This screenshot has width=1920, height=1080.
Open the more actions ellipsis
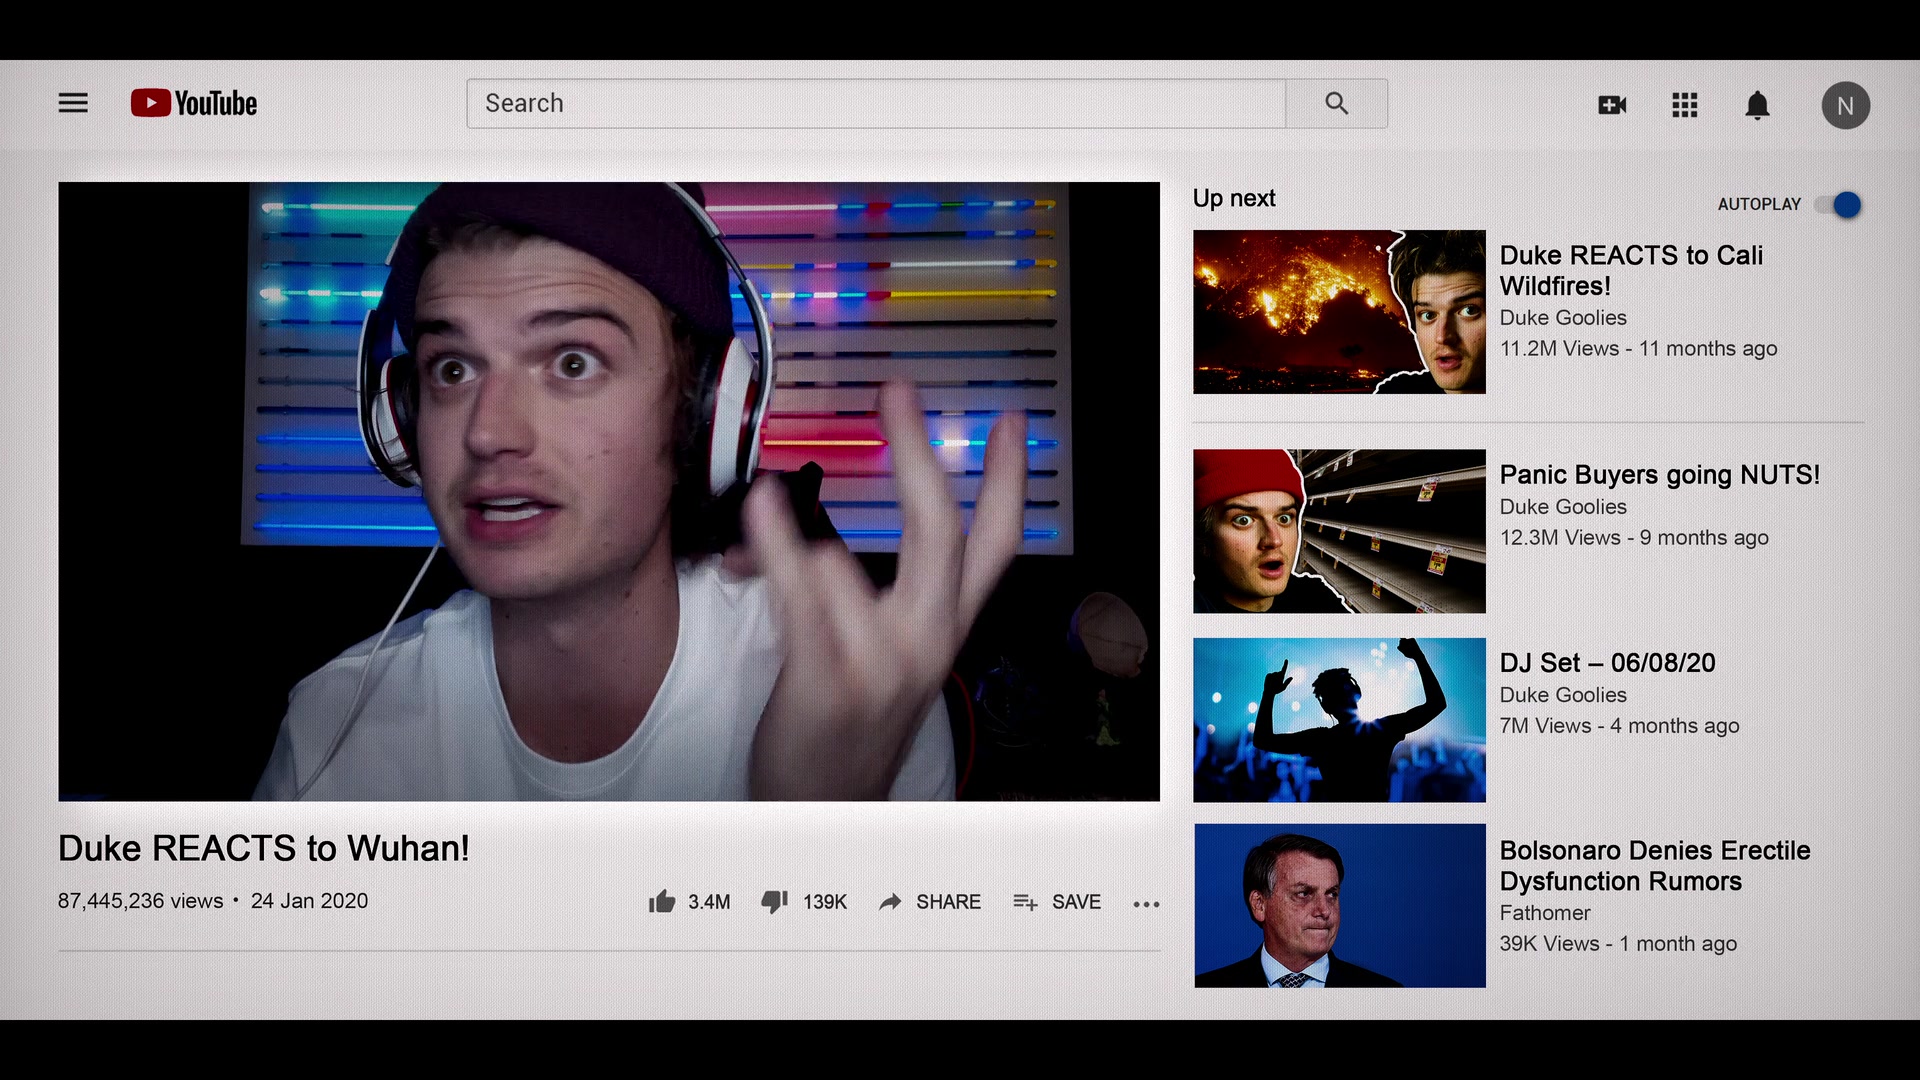pos(1146,904)
